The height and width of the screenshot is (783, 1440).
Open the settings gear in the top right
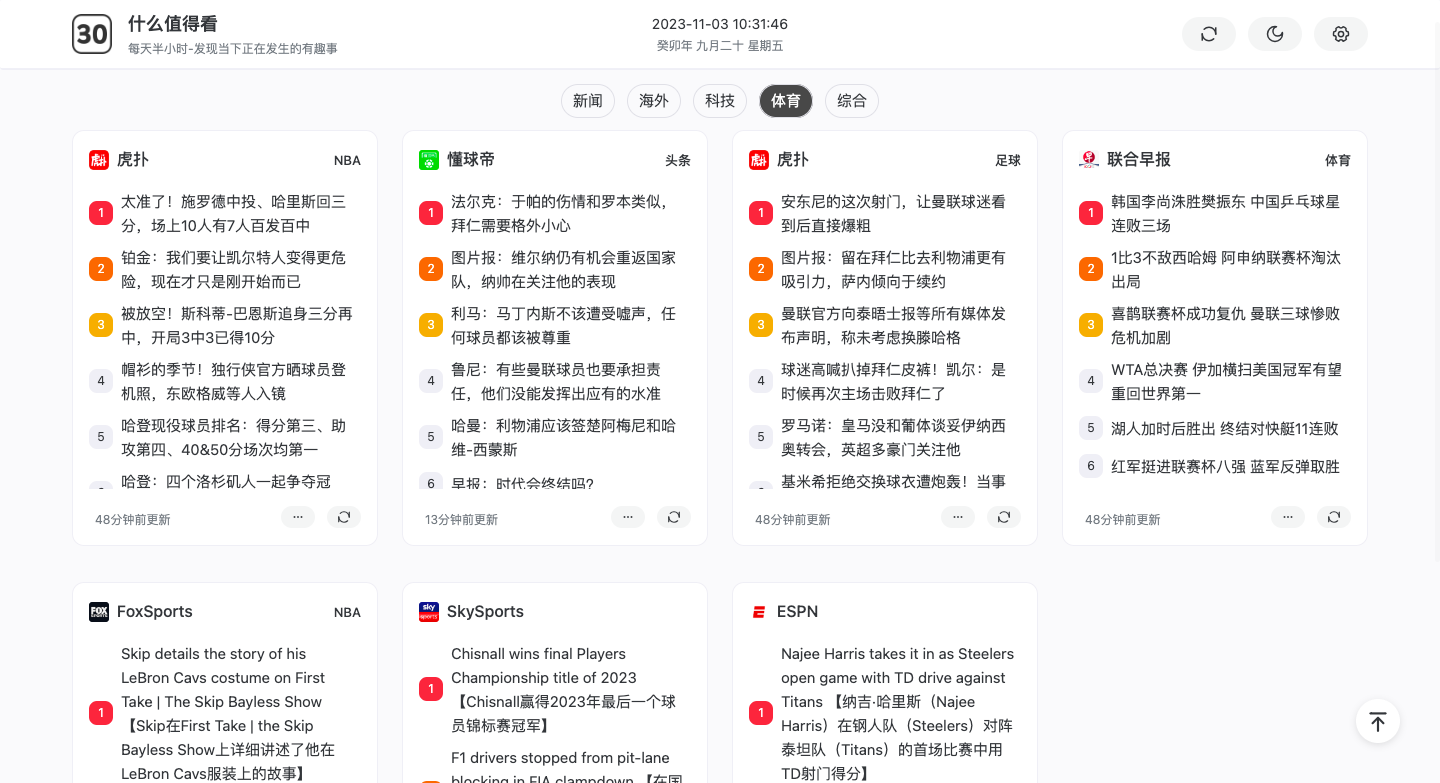point(1340,33)
